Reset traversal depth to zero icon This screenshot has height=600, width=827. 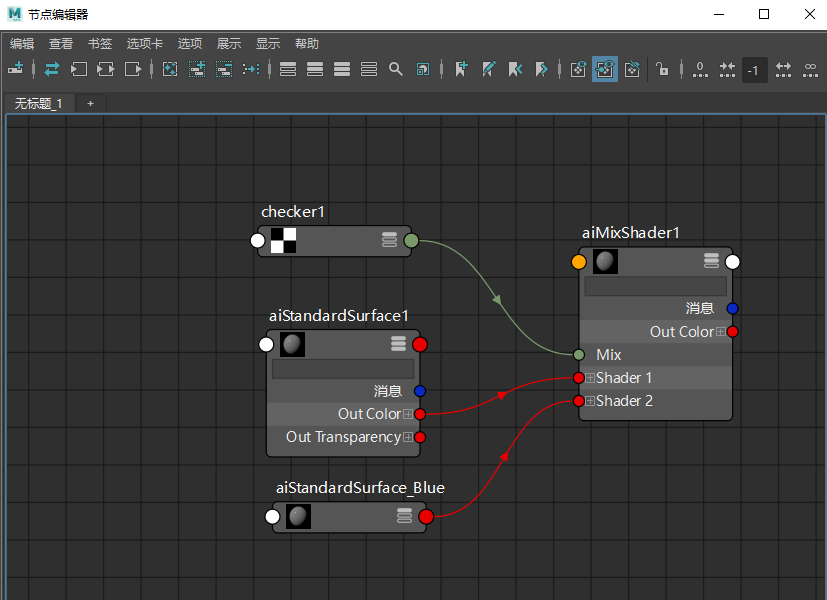(700, 69)
